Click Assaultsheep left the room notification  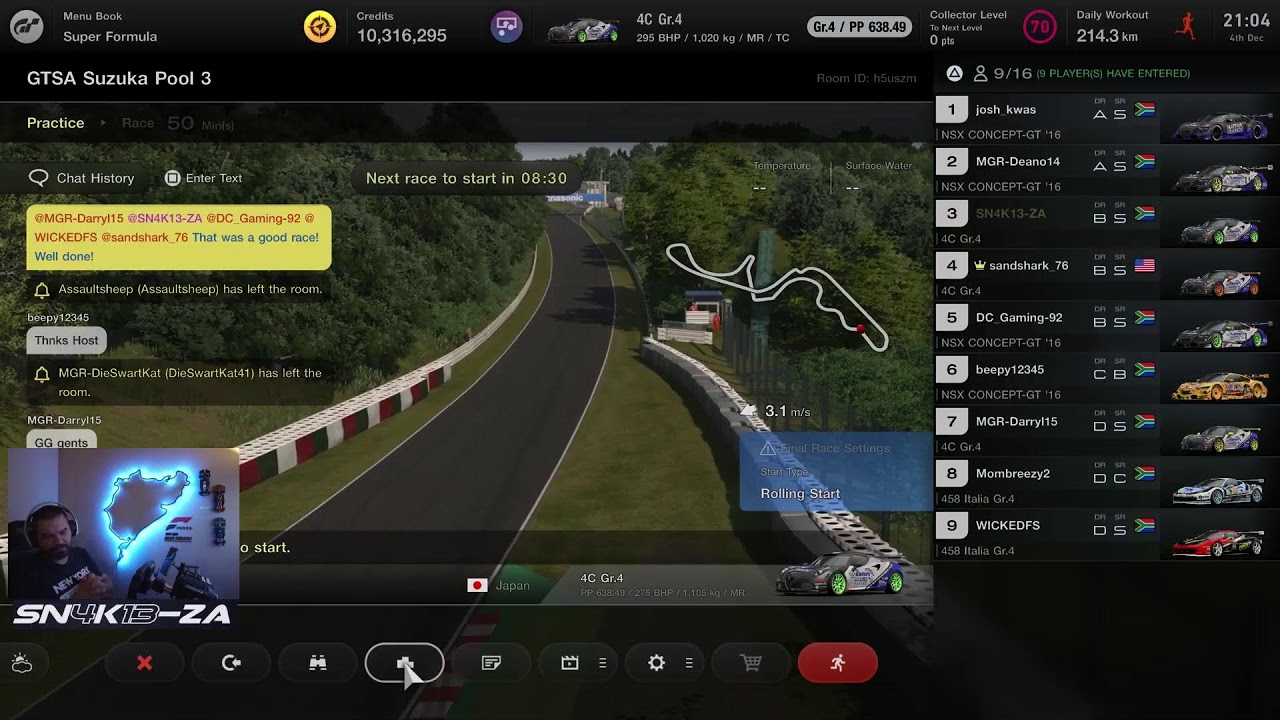click(x=180, y=289)
